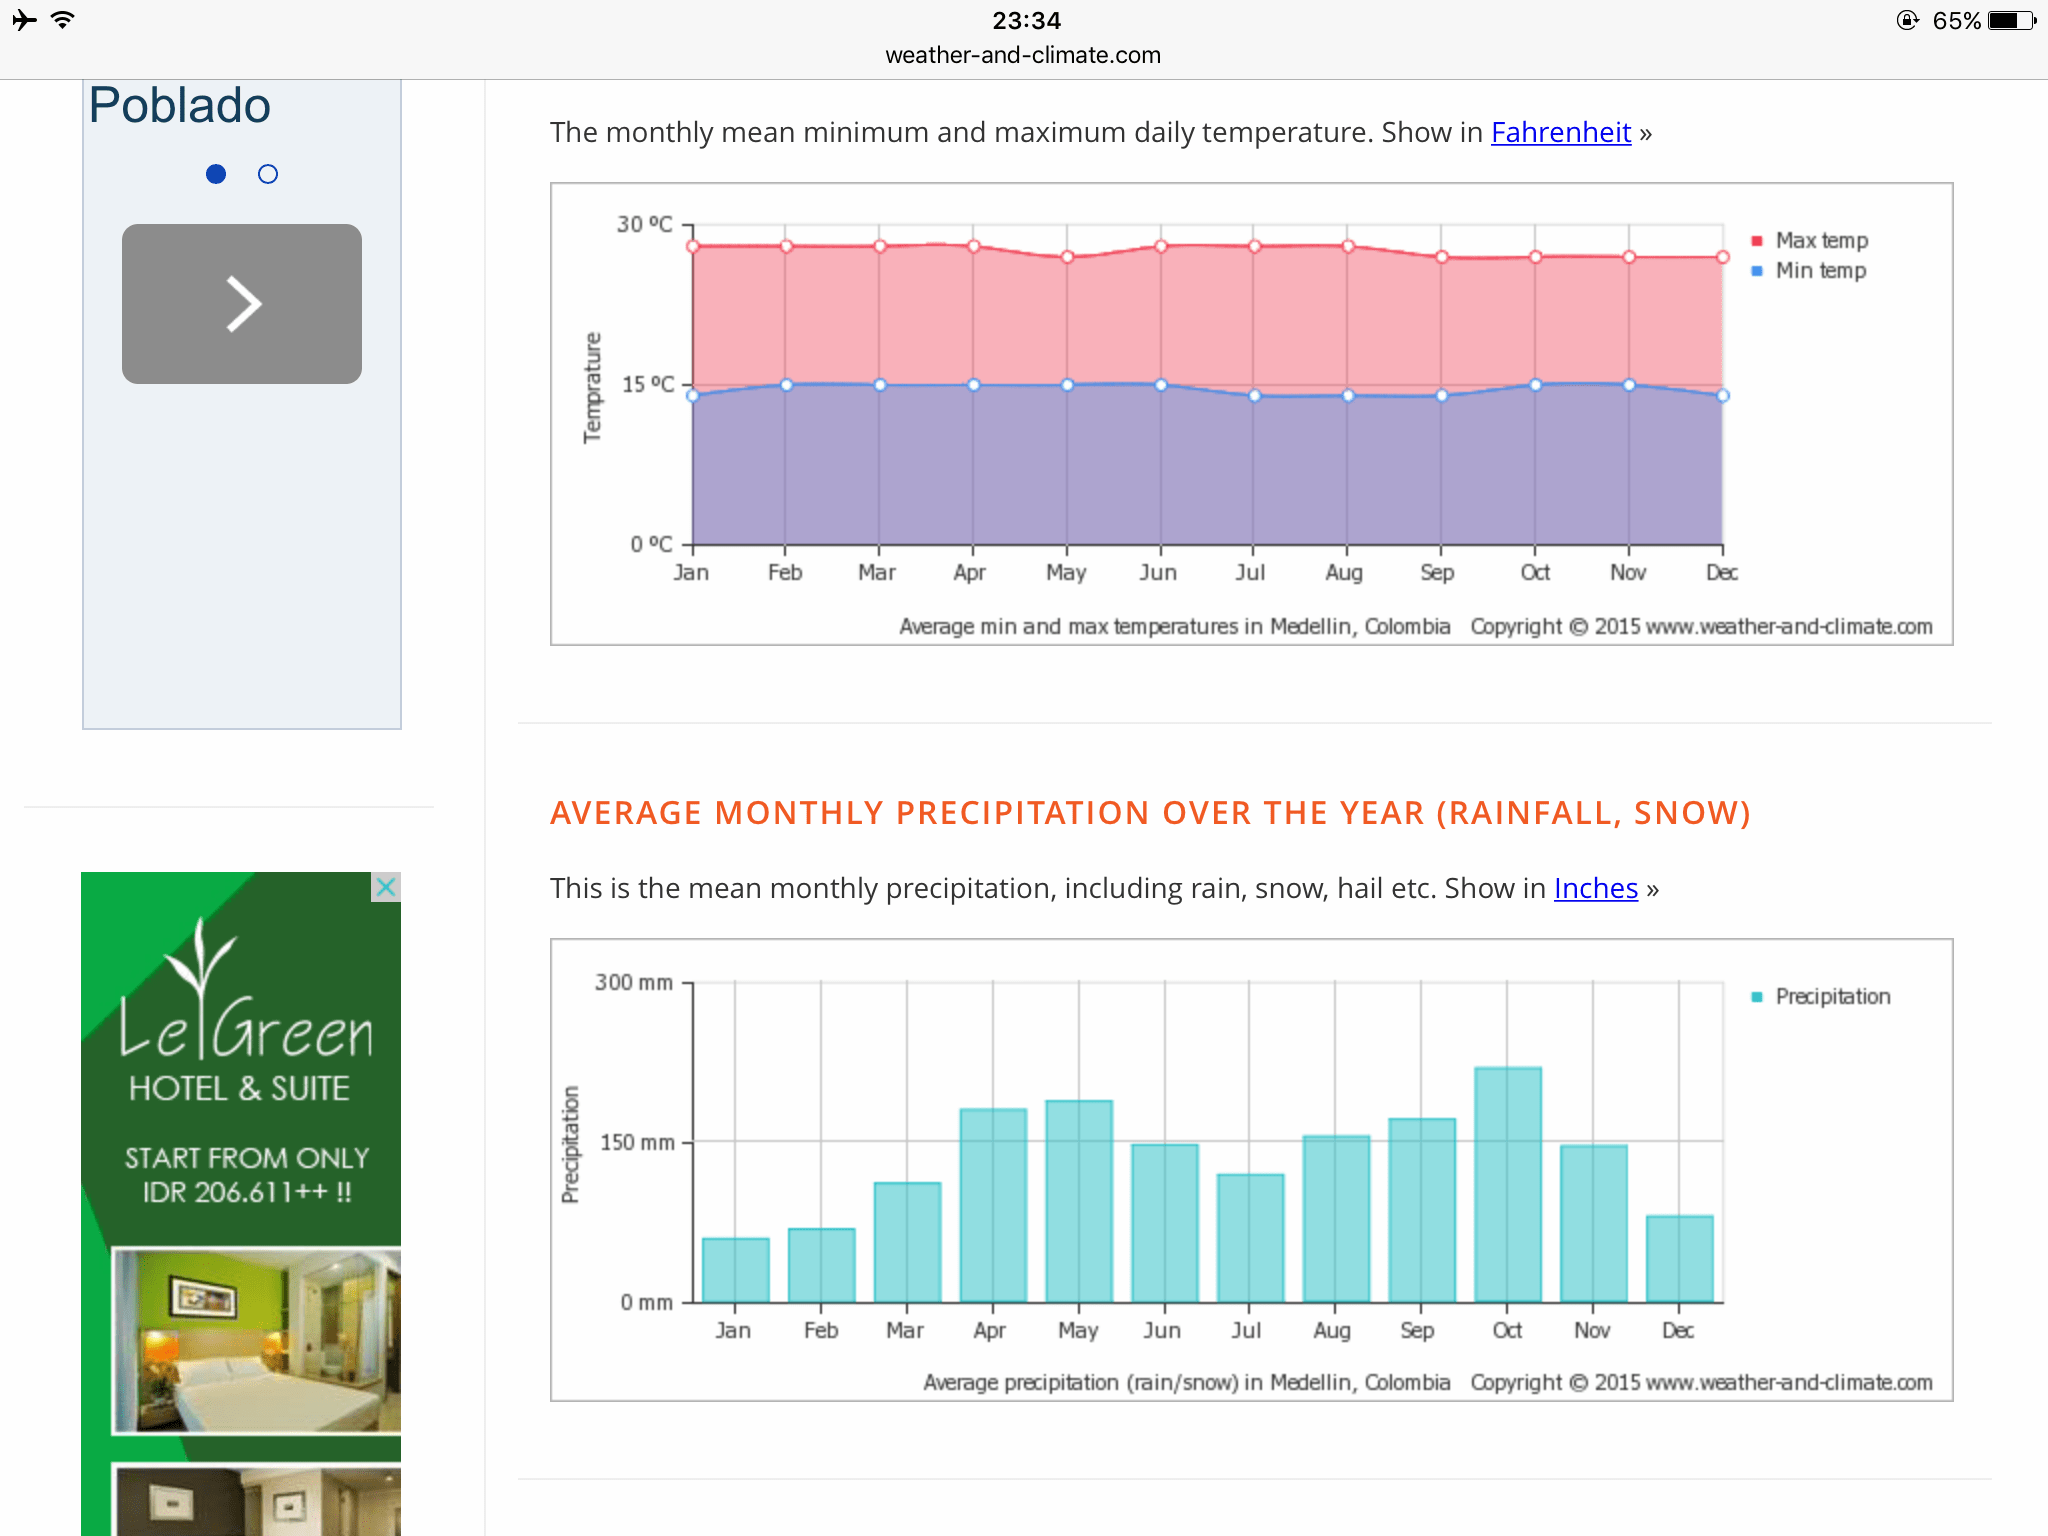Toggle Min temp legend swatch
The image size is (2048, 1536).
click(1757, 271)
